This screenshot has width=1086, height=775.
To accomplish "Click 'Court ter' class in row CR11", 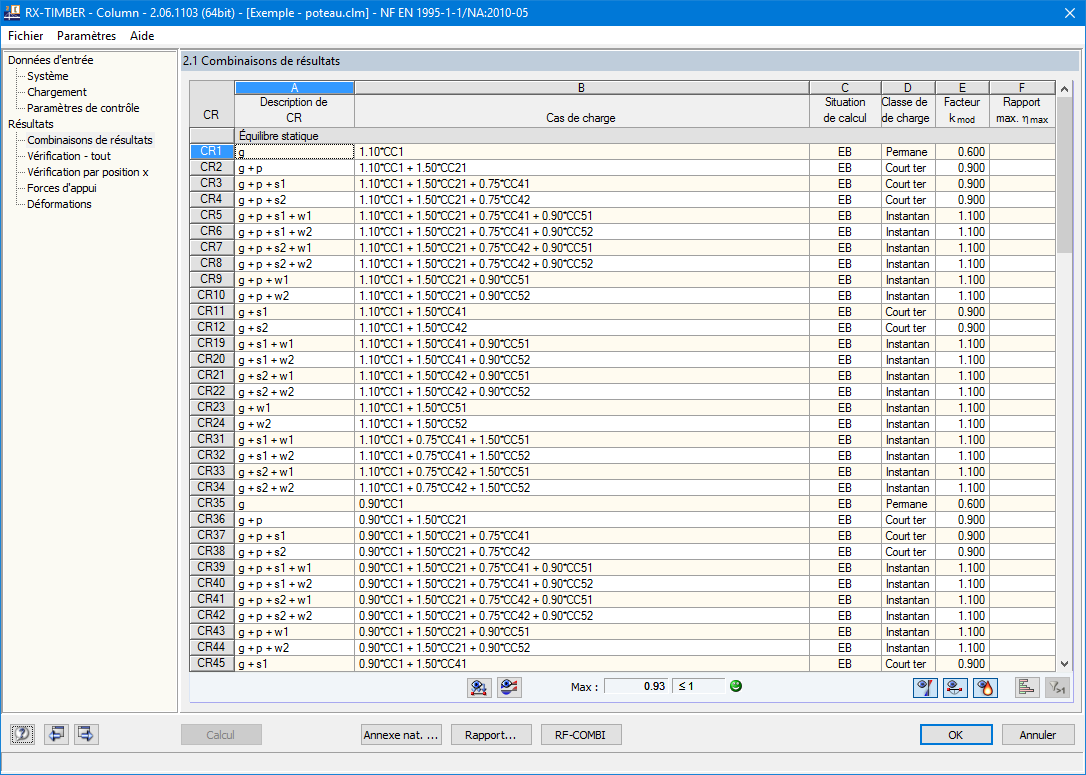I will 908,312.
